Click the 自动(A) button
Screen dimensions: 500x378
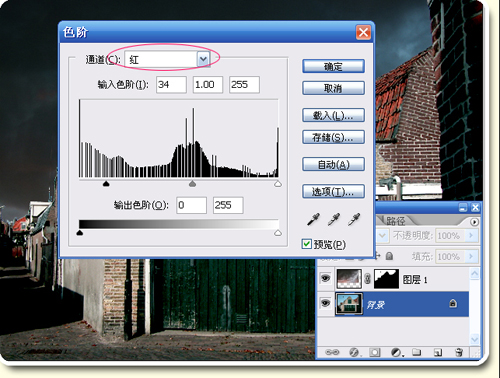click(333, 164)
